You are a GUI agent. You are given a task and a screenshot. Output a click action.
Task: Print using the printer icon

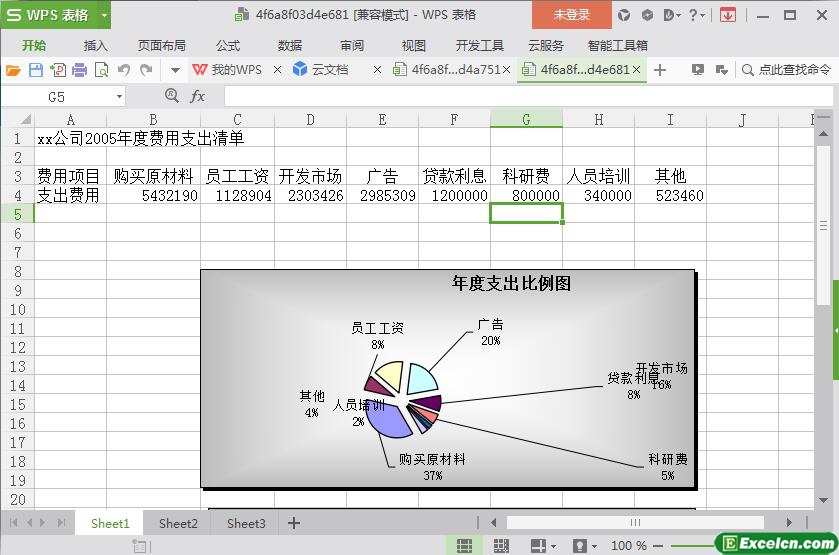pos(80,70)
